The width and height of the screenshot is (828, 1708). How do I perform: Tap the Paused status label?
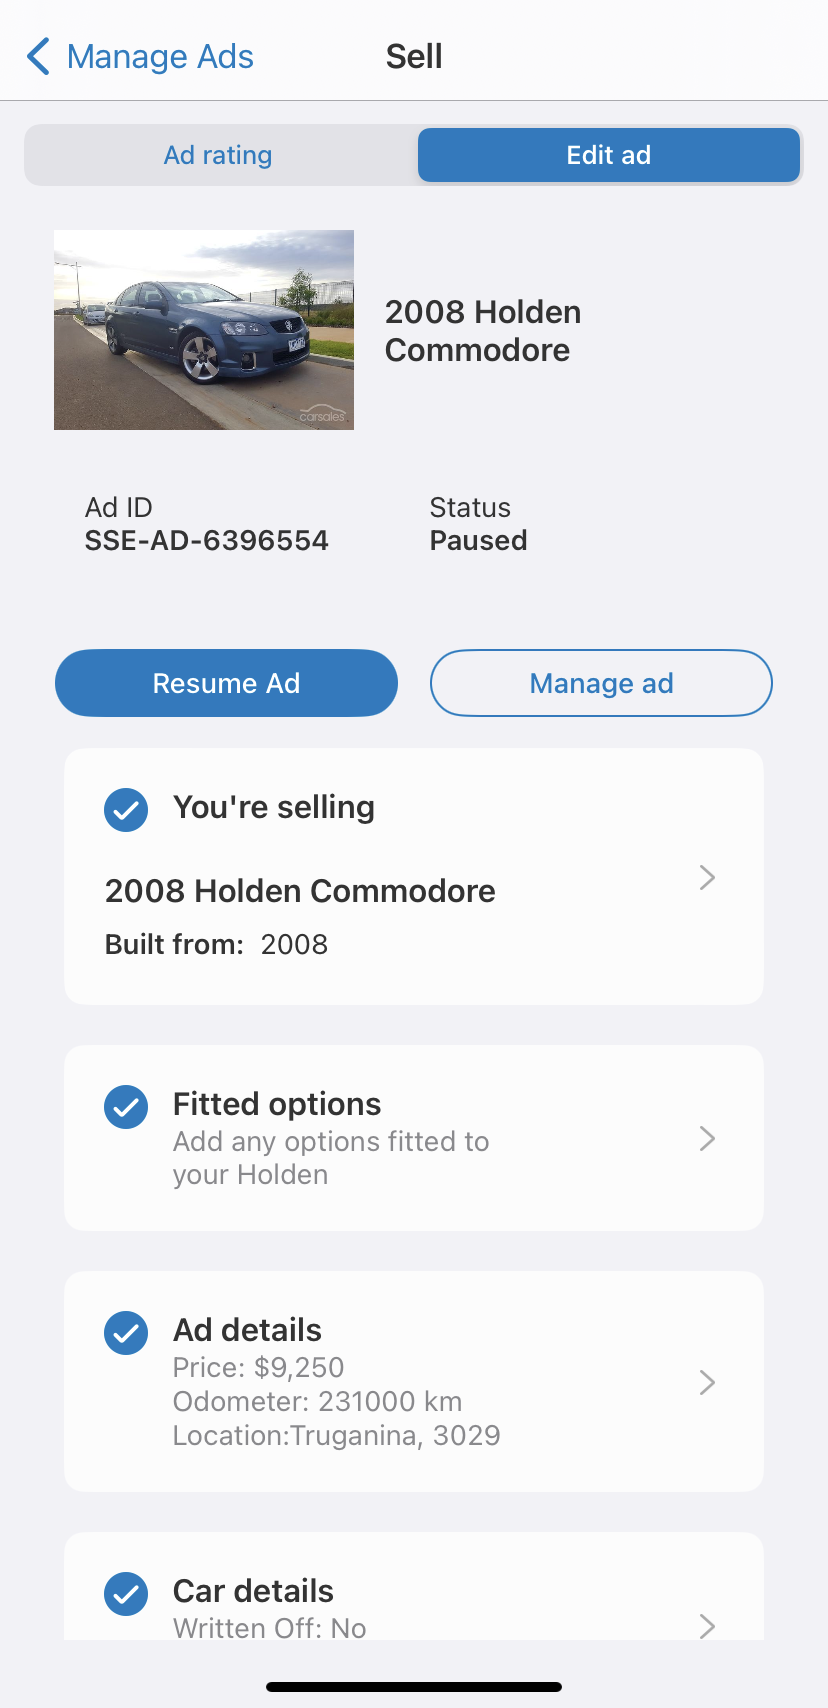click(478, 540)
